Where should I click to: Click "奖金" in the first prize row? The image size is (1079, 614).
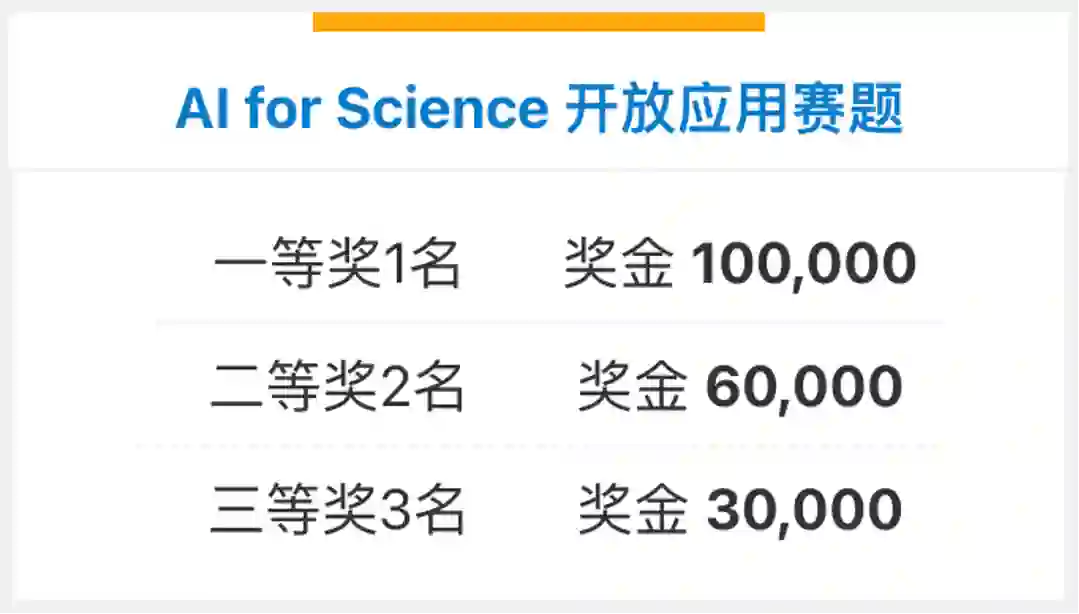[x=618, y=265]
